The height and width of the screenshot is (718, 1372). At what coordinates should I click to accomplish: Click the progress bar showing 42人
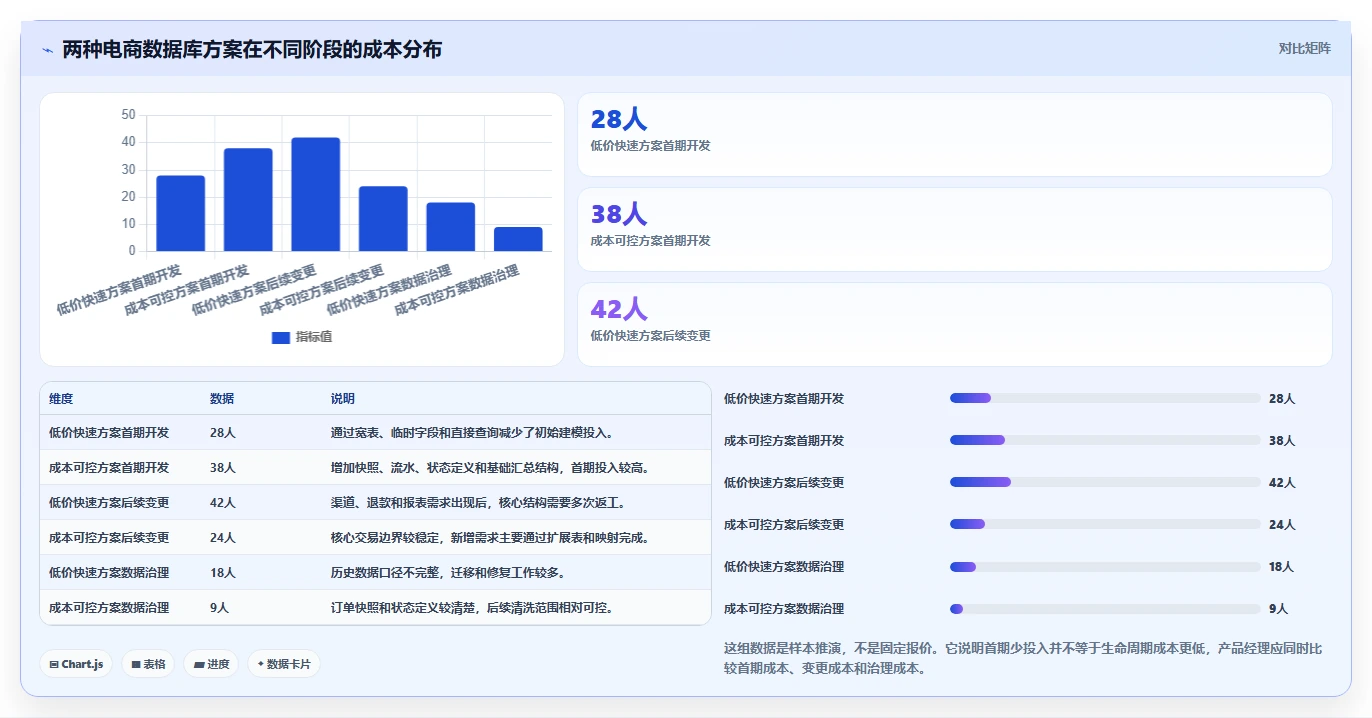1105,482
